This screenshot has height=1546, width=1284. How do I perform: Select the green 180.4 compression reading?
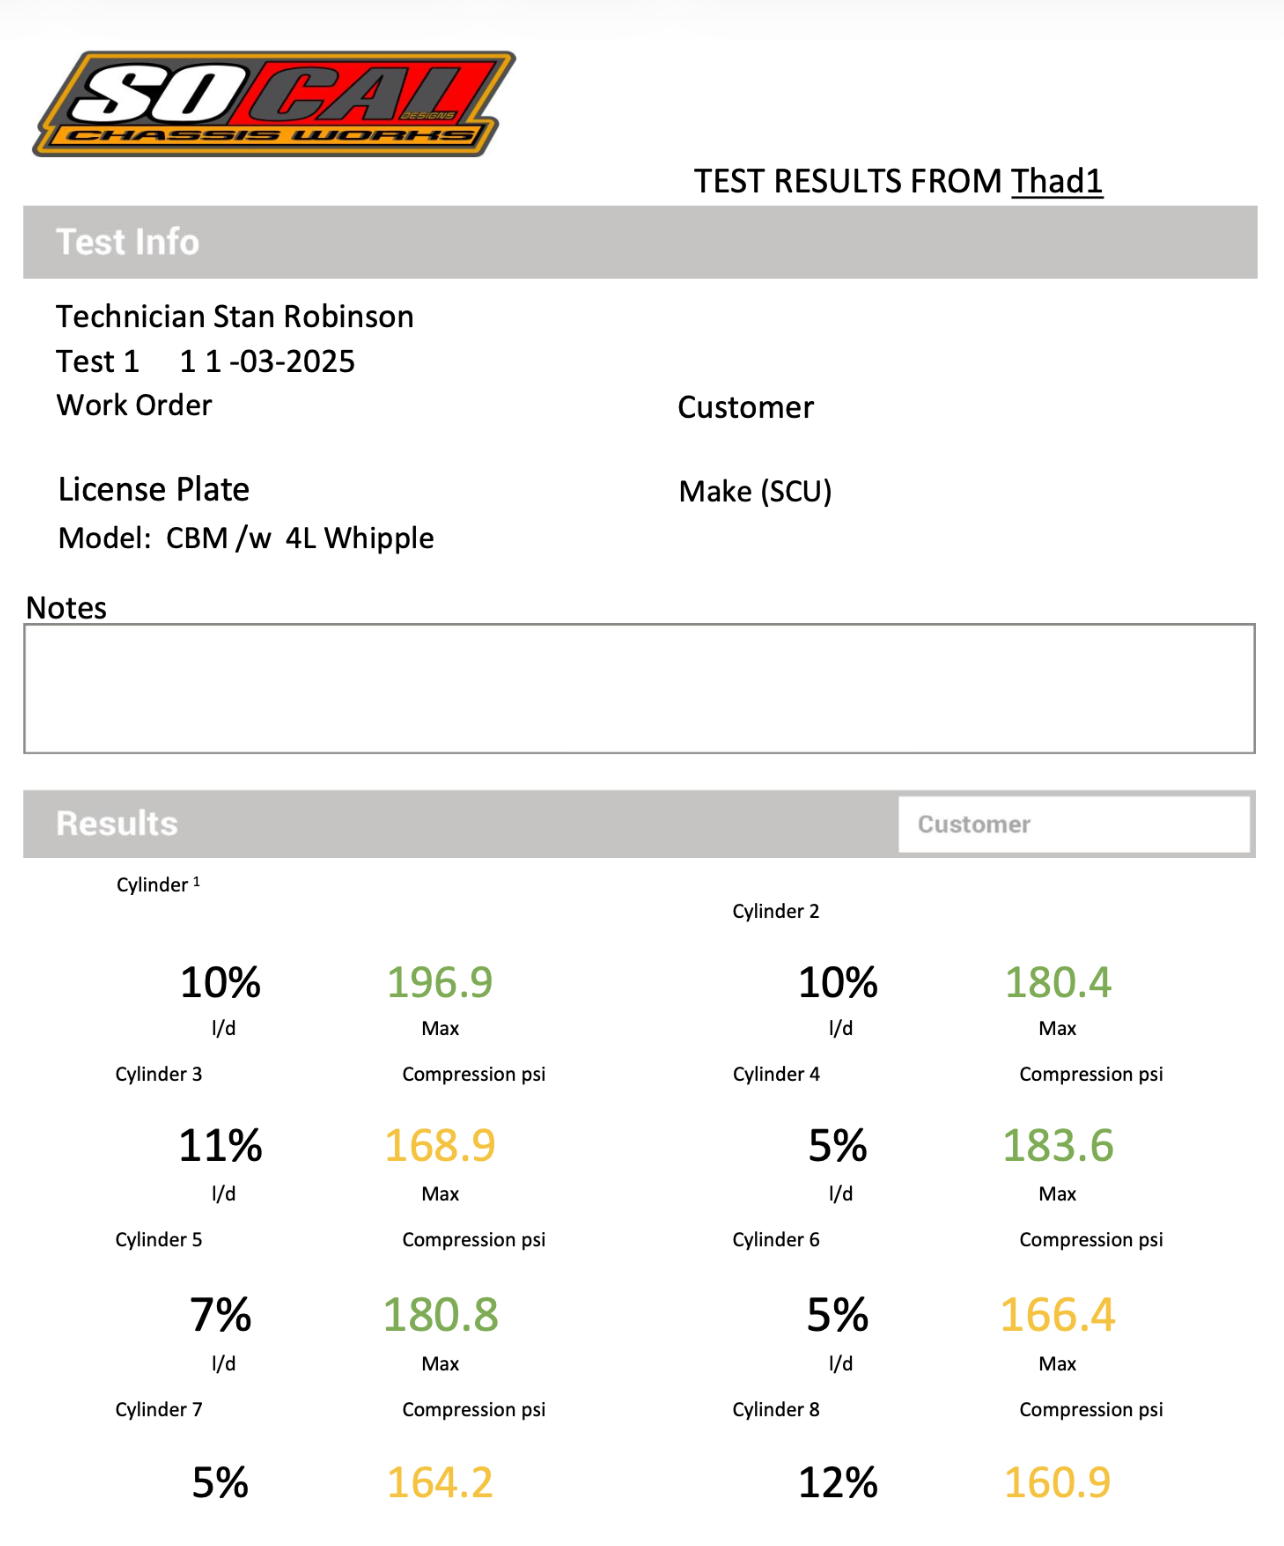[1057, 982]
